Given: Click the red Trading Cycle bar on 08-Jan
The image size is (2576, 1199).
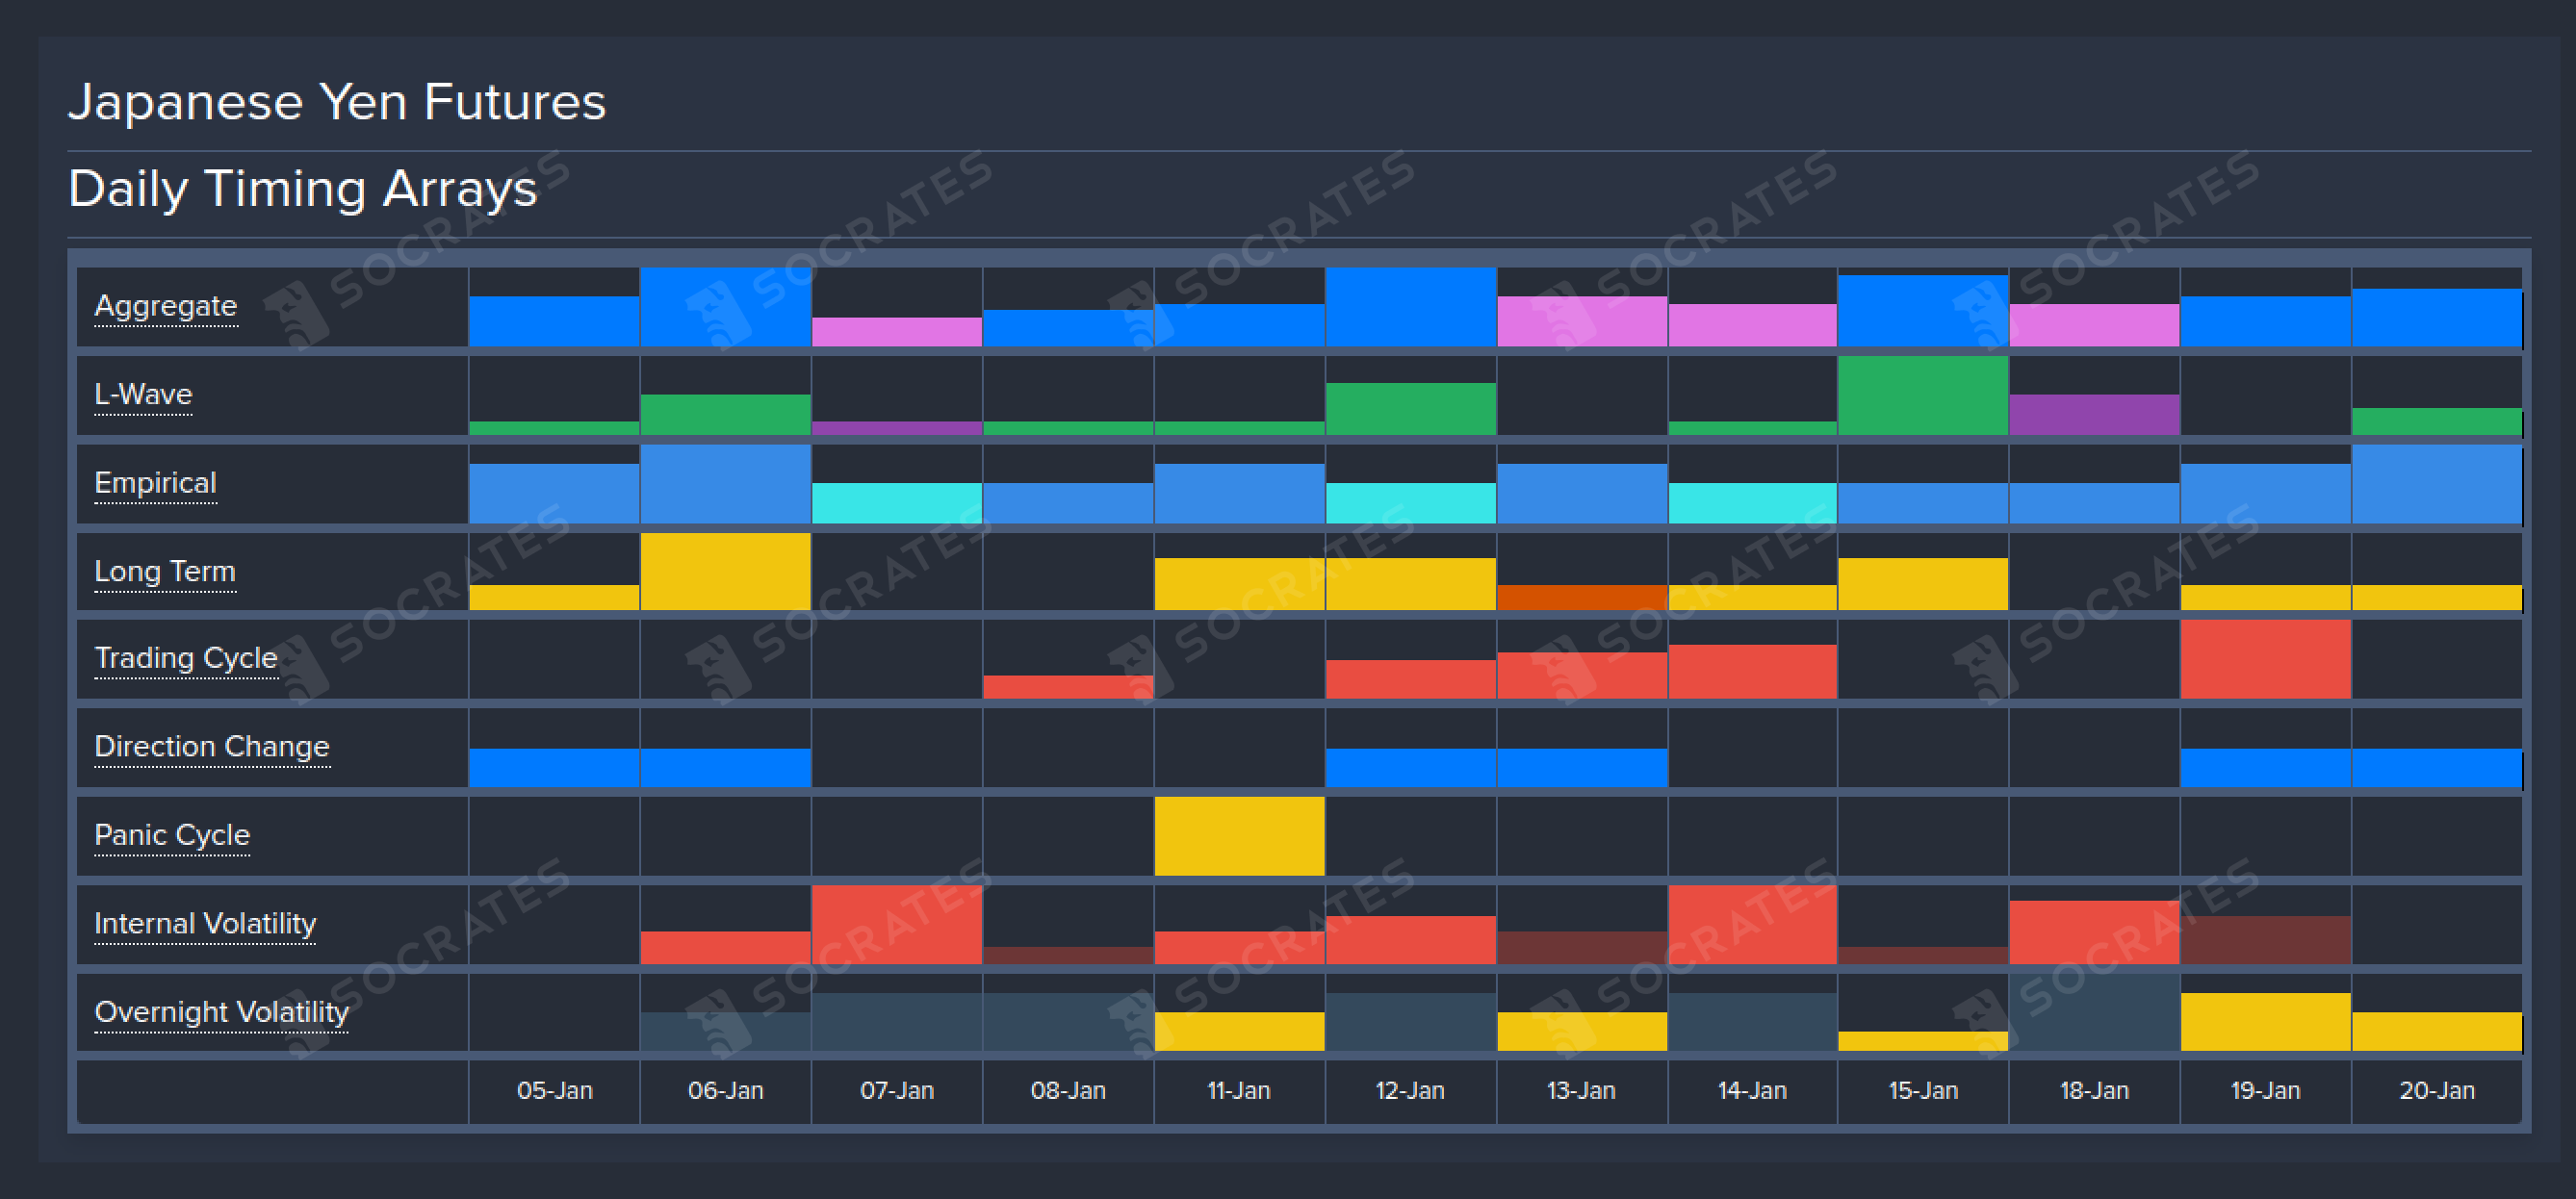Looking at the screenshot, I should (1068, 687).
